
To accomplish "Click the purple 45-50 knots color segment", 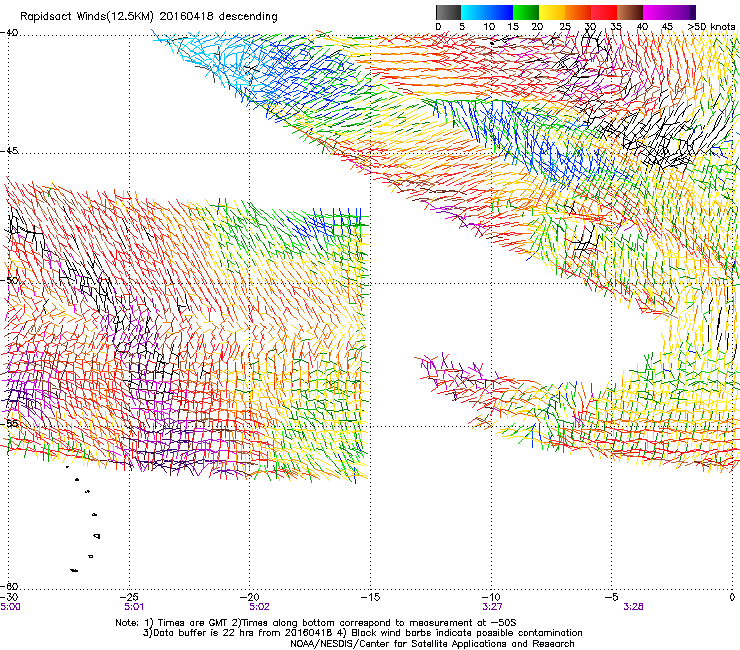I will [x=682, y=12].
